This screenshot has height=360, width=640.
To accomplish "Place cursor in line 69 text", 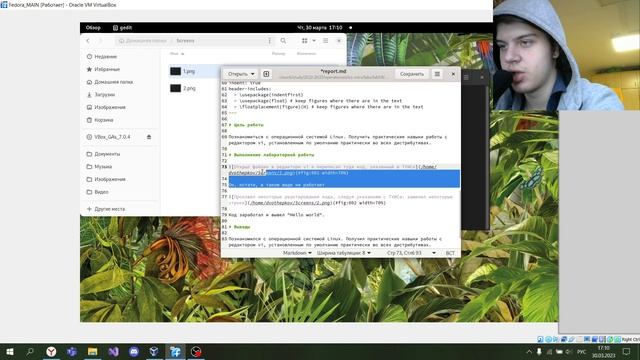I will coord(337,140).
